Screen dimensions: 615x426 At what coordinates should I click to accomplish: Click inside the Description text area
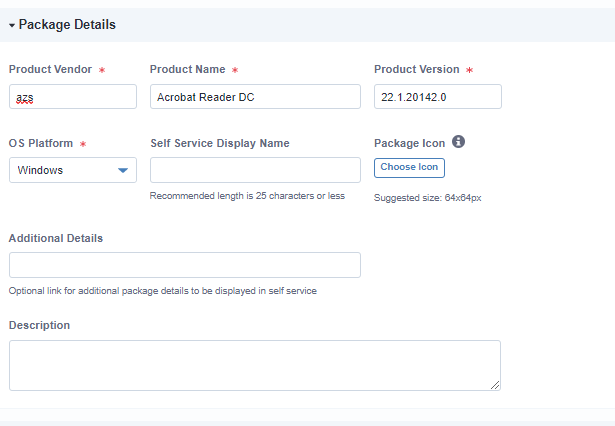(255, 365)
